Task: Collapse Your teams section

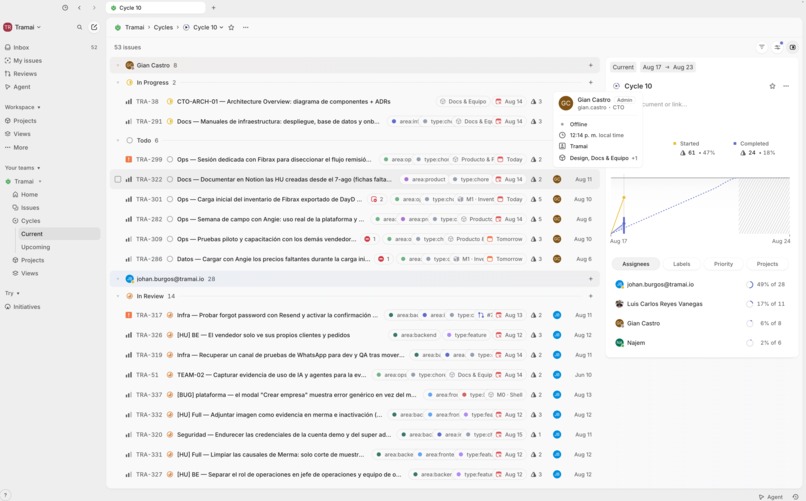Action: 23,168
